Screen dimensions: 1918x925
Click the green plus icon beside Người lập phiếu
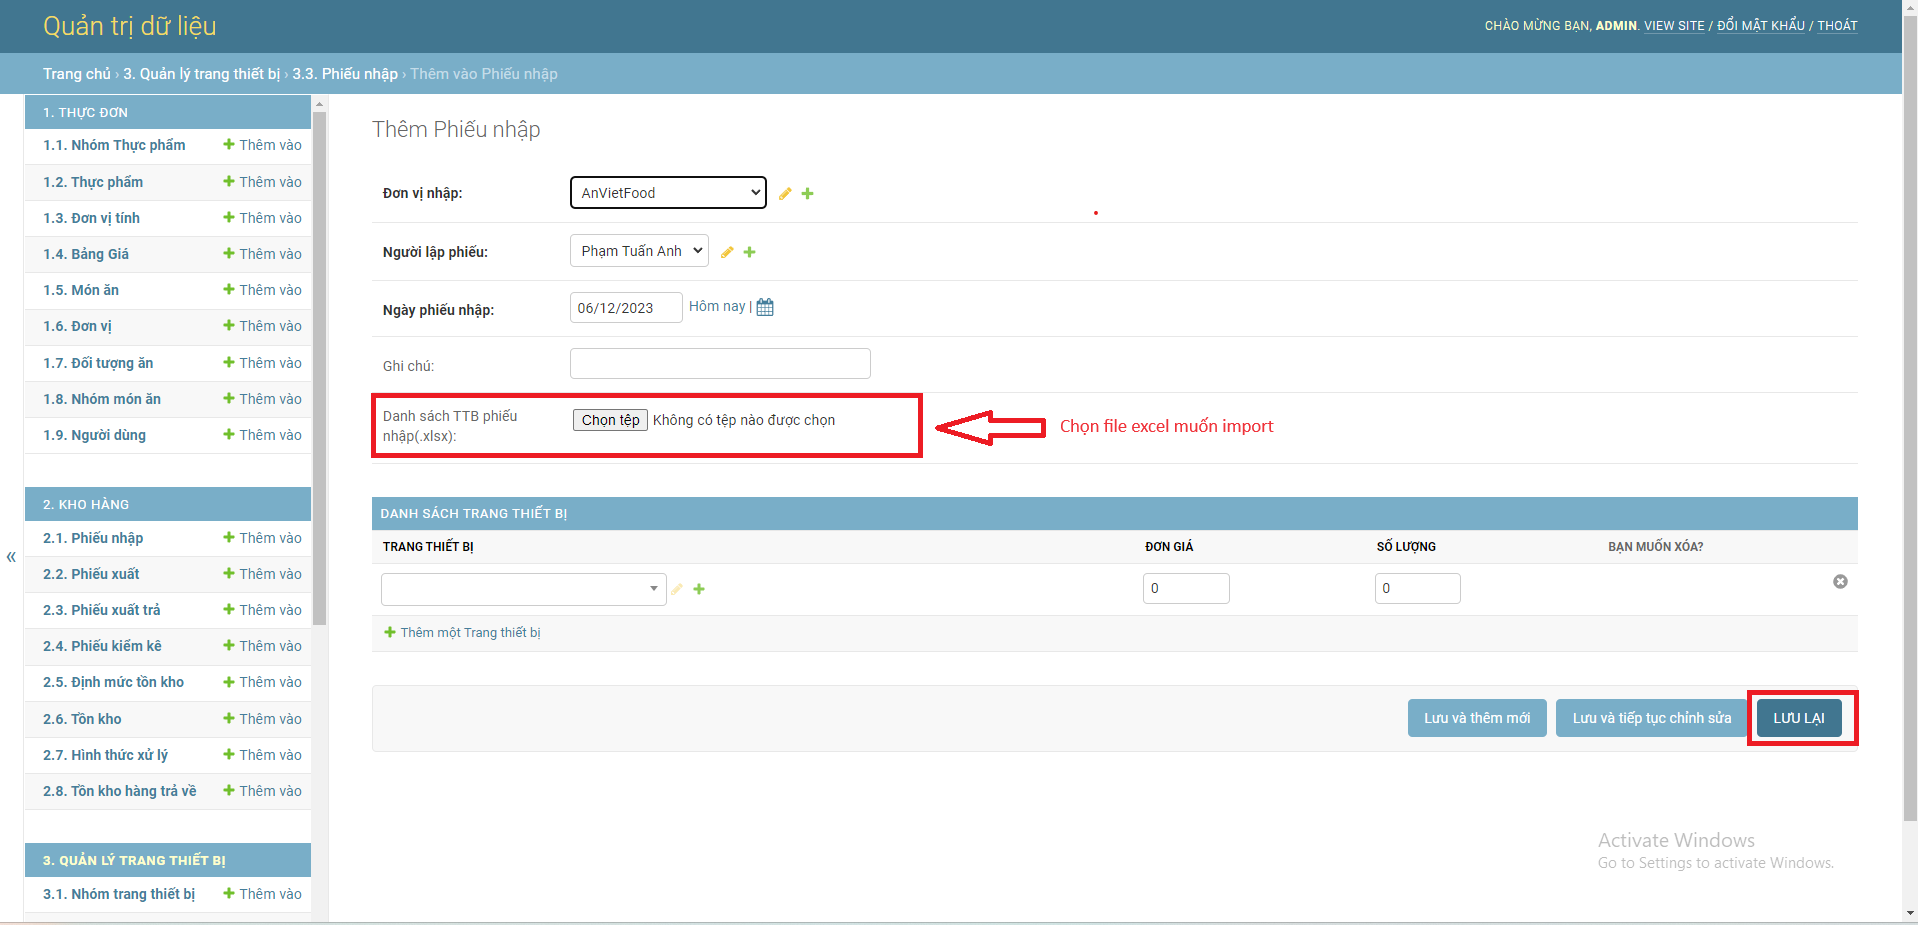pos(749,252)
